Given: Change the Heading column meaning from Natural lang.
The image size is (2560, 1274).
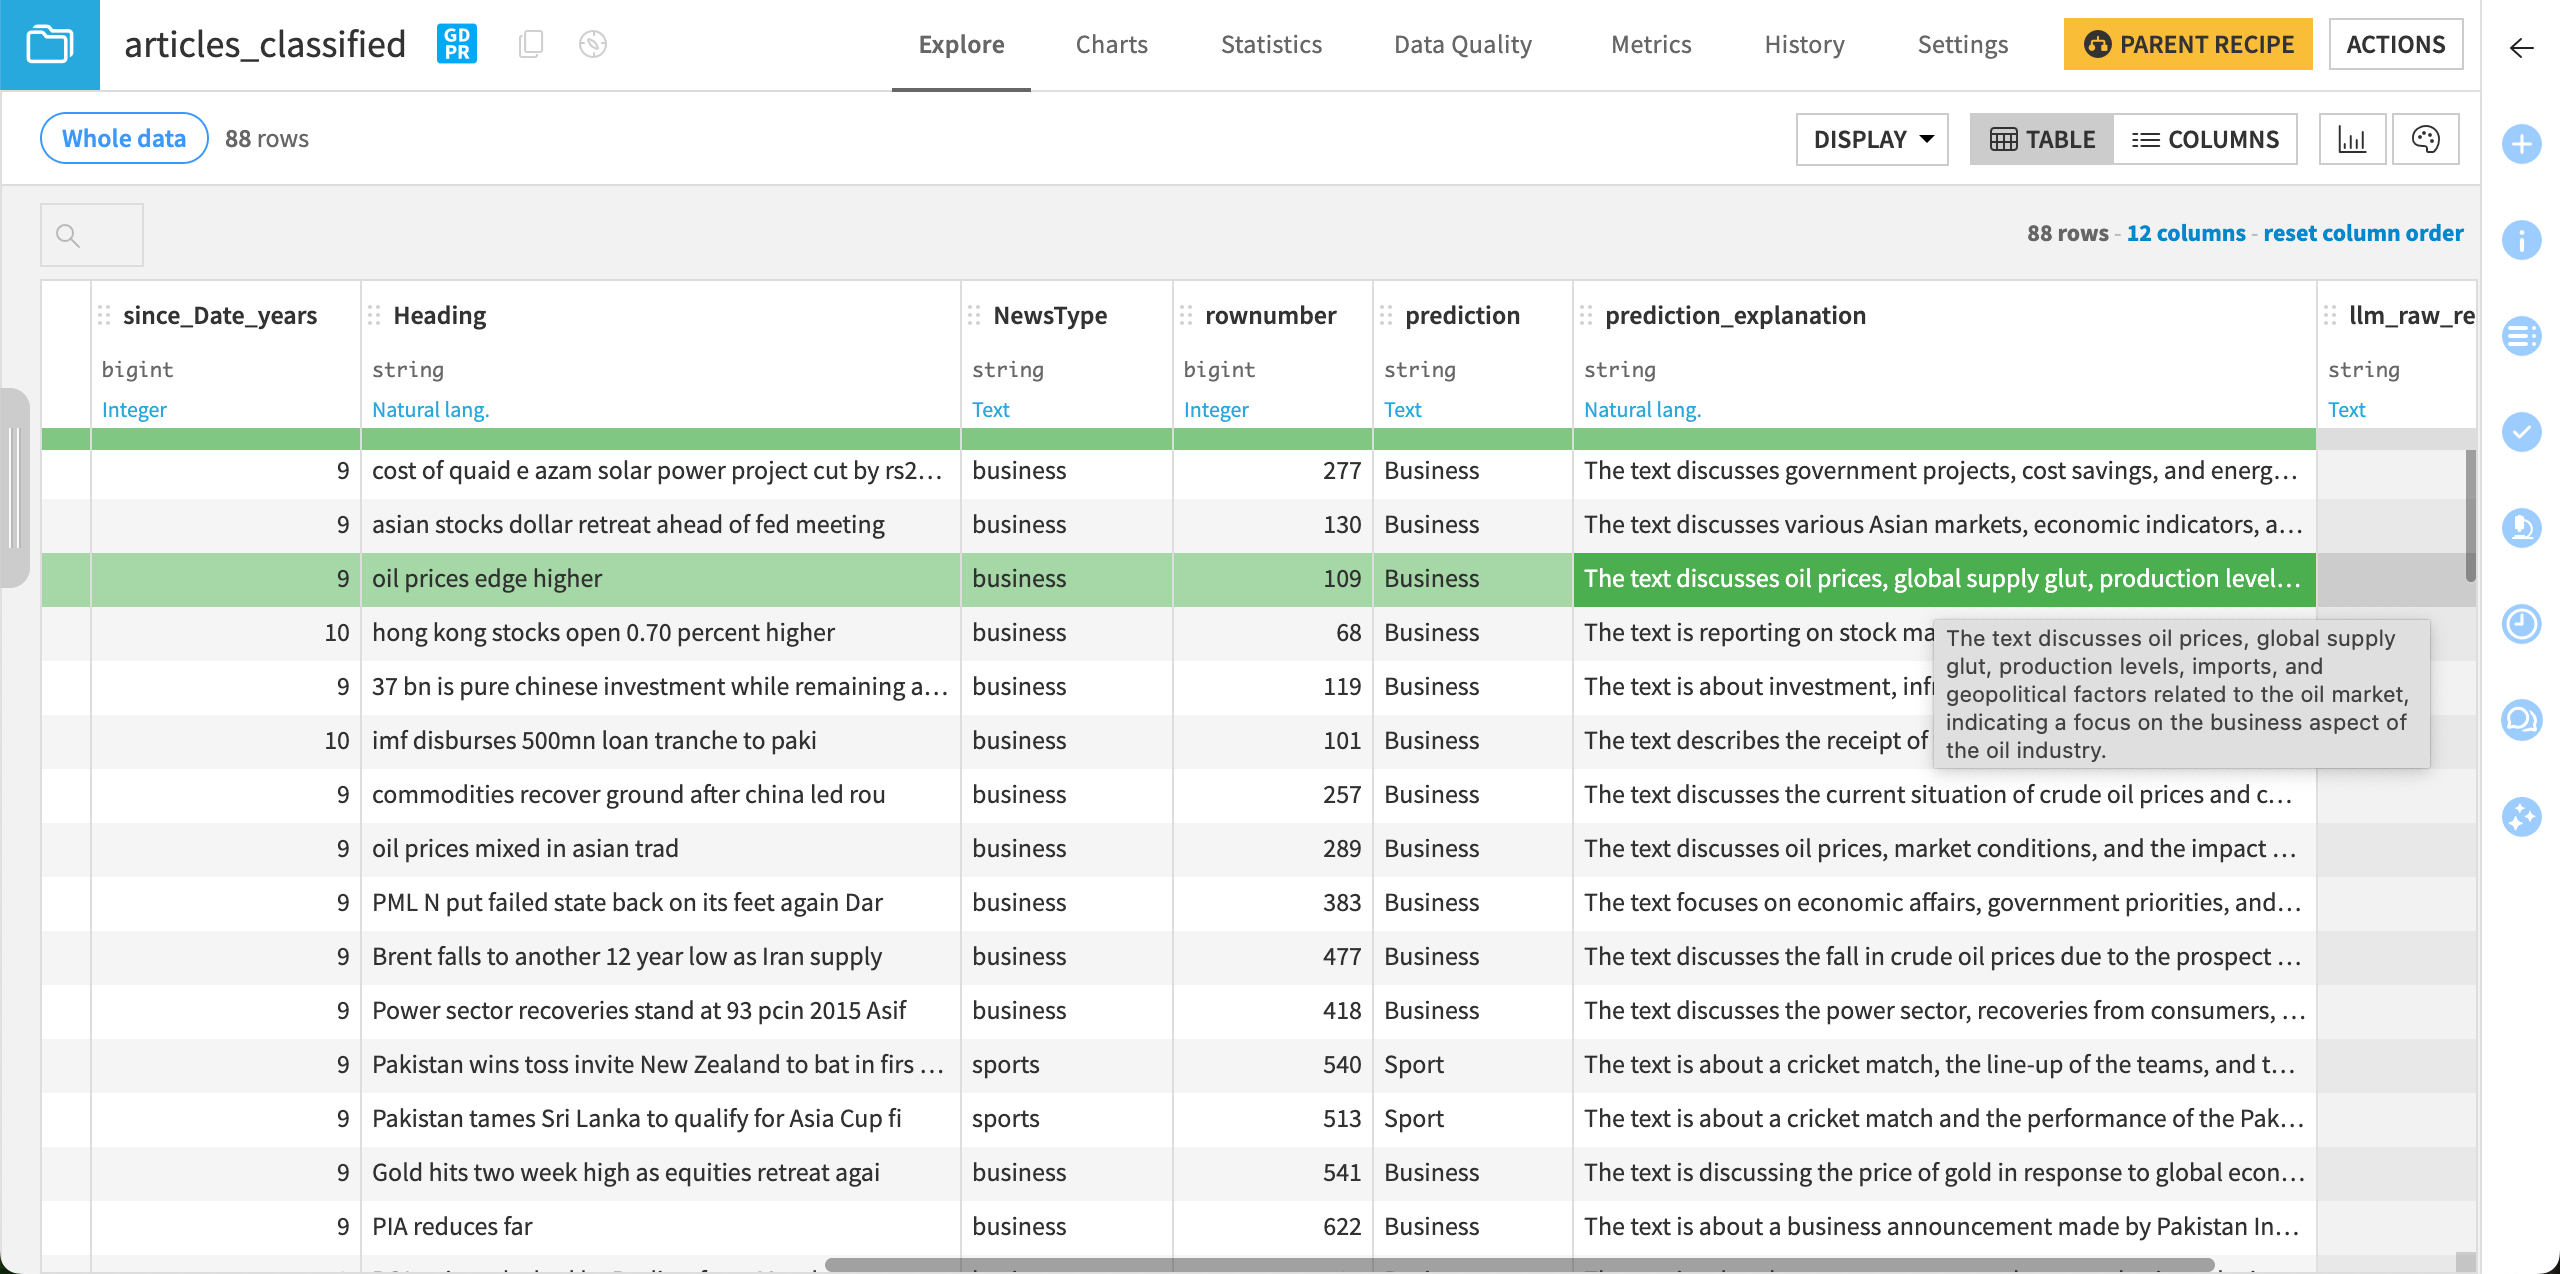Looking at the screenshot, I should pos(430,409).
